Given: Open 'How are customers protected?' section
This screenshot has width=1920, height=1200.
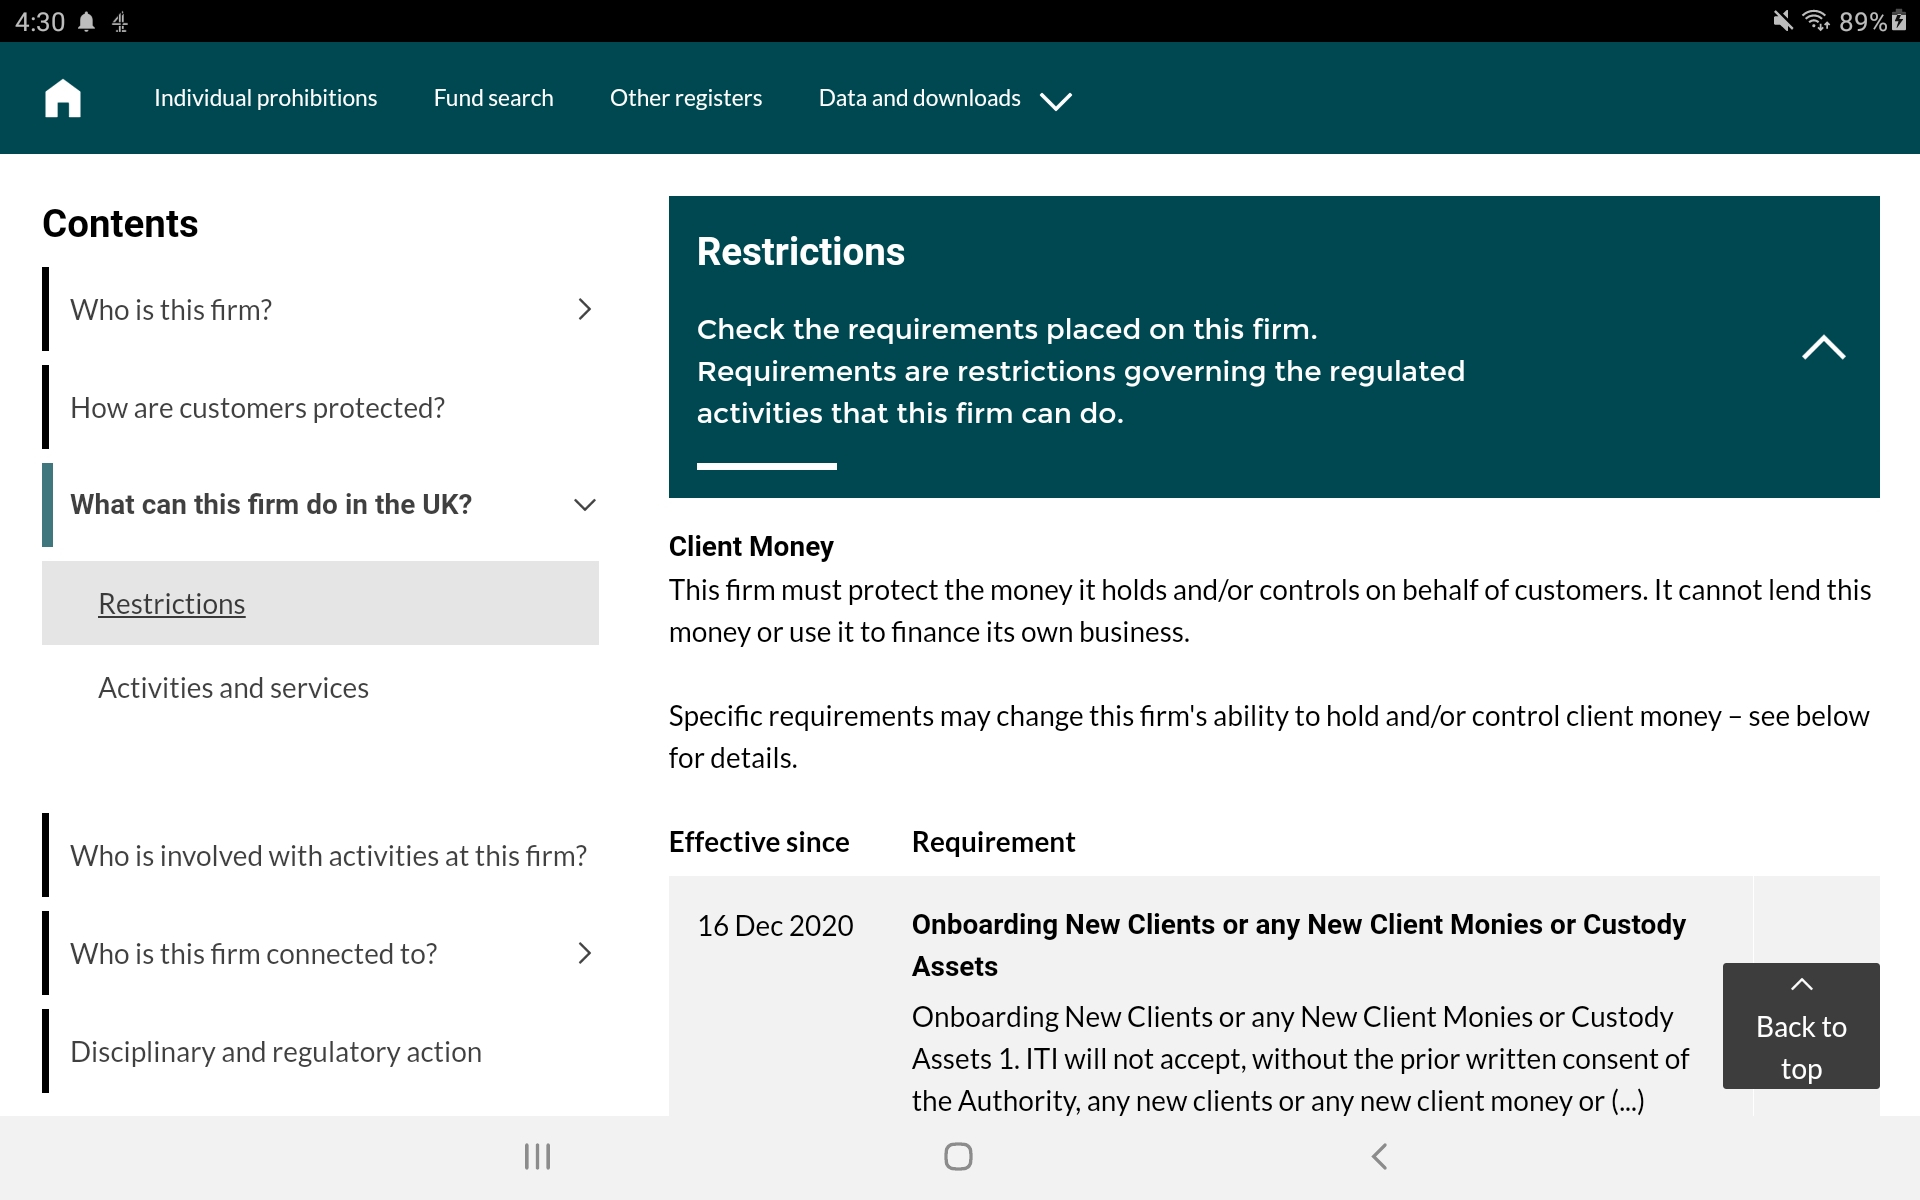Looking at the screenshot, I should pyautogui.click(x=257, y=408).
